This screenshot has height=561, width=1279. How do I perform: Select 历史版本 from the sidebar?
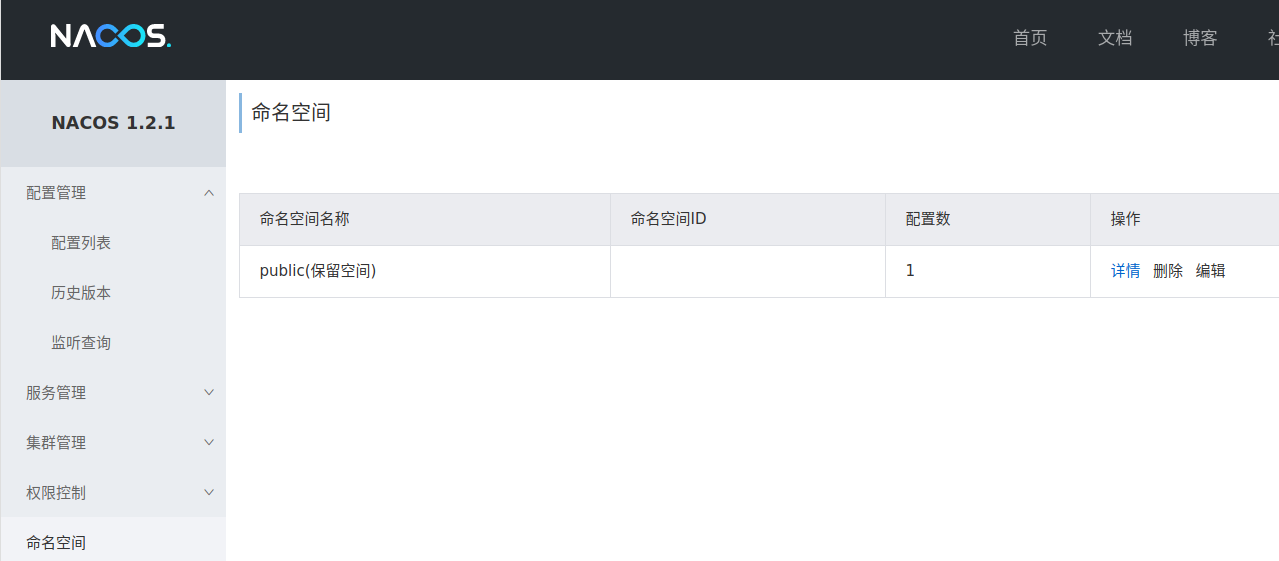(x=81, y=293)
